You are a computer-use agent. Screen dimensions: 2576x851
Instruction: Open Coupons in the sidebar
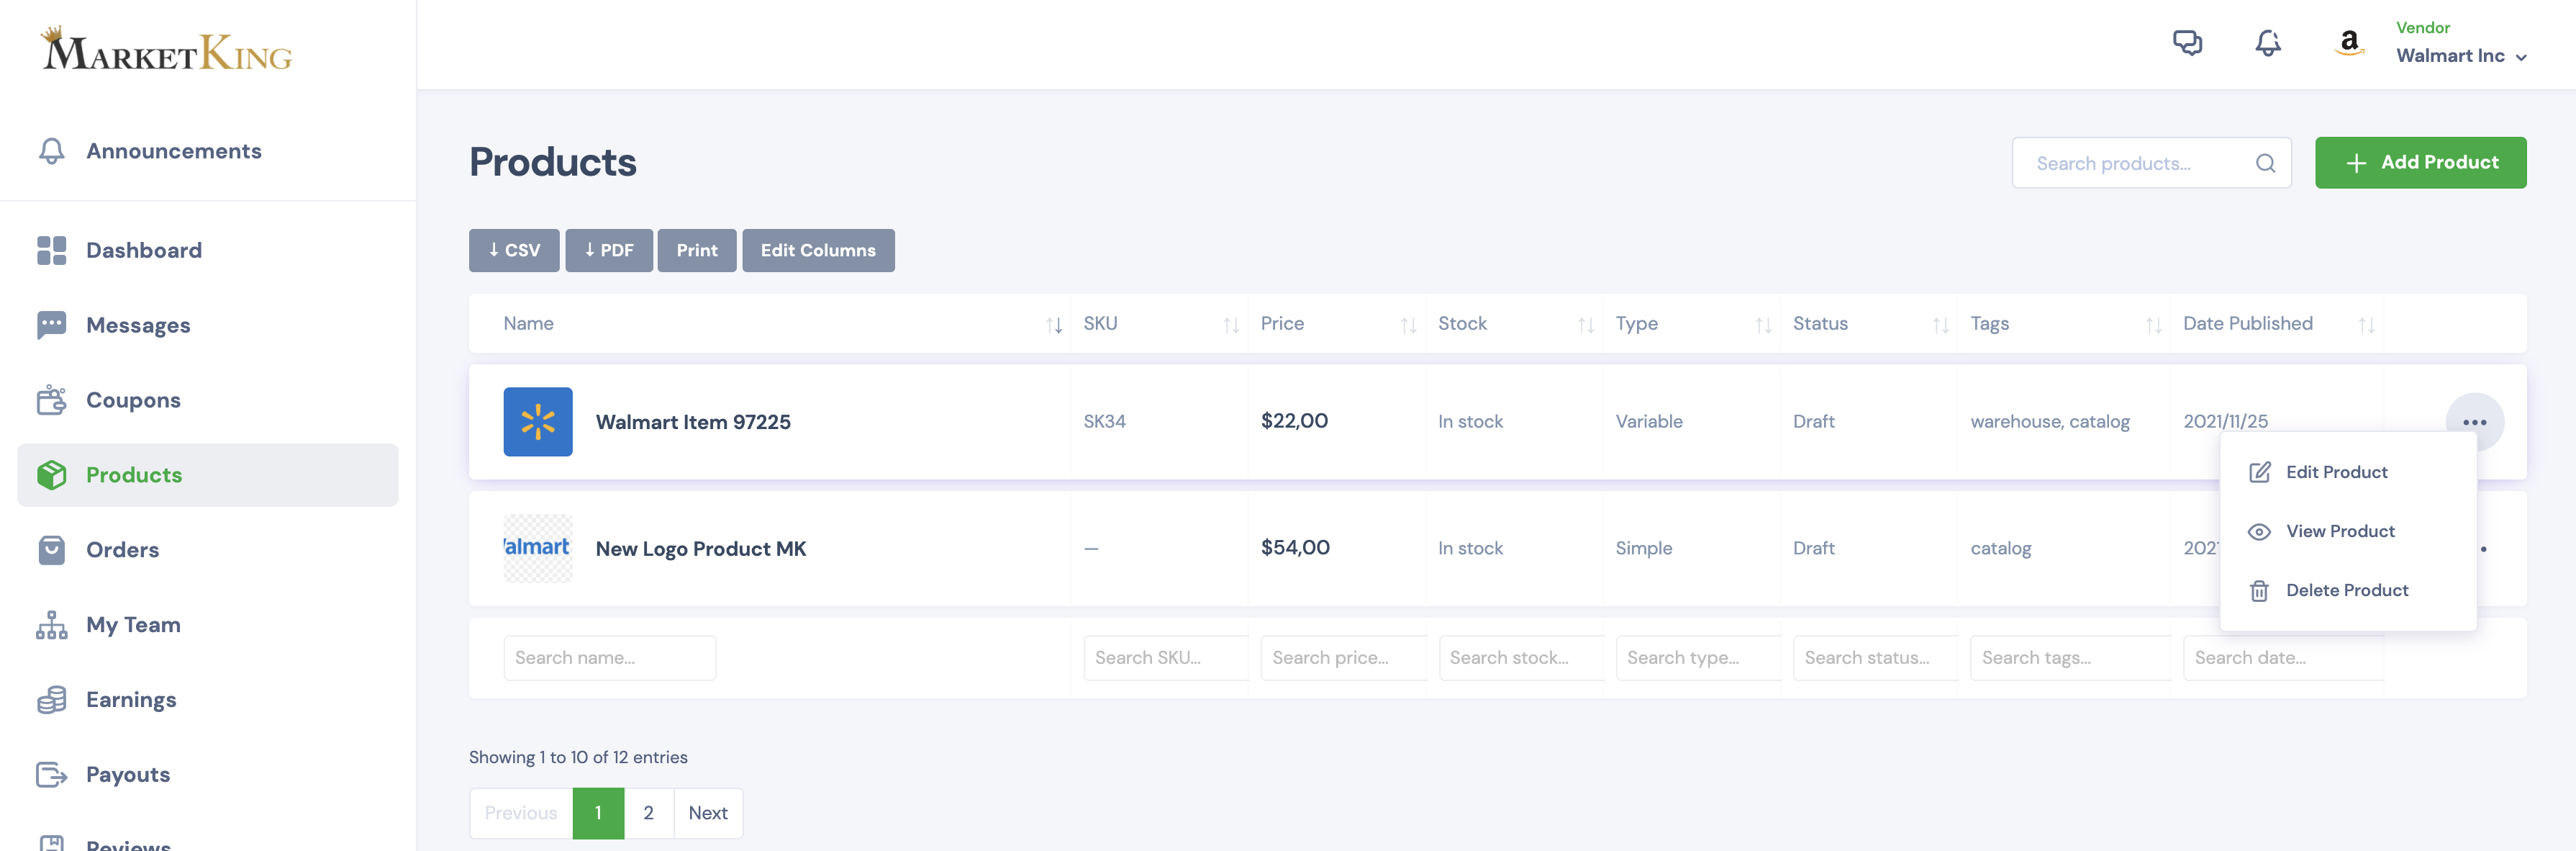133,400
